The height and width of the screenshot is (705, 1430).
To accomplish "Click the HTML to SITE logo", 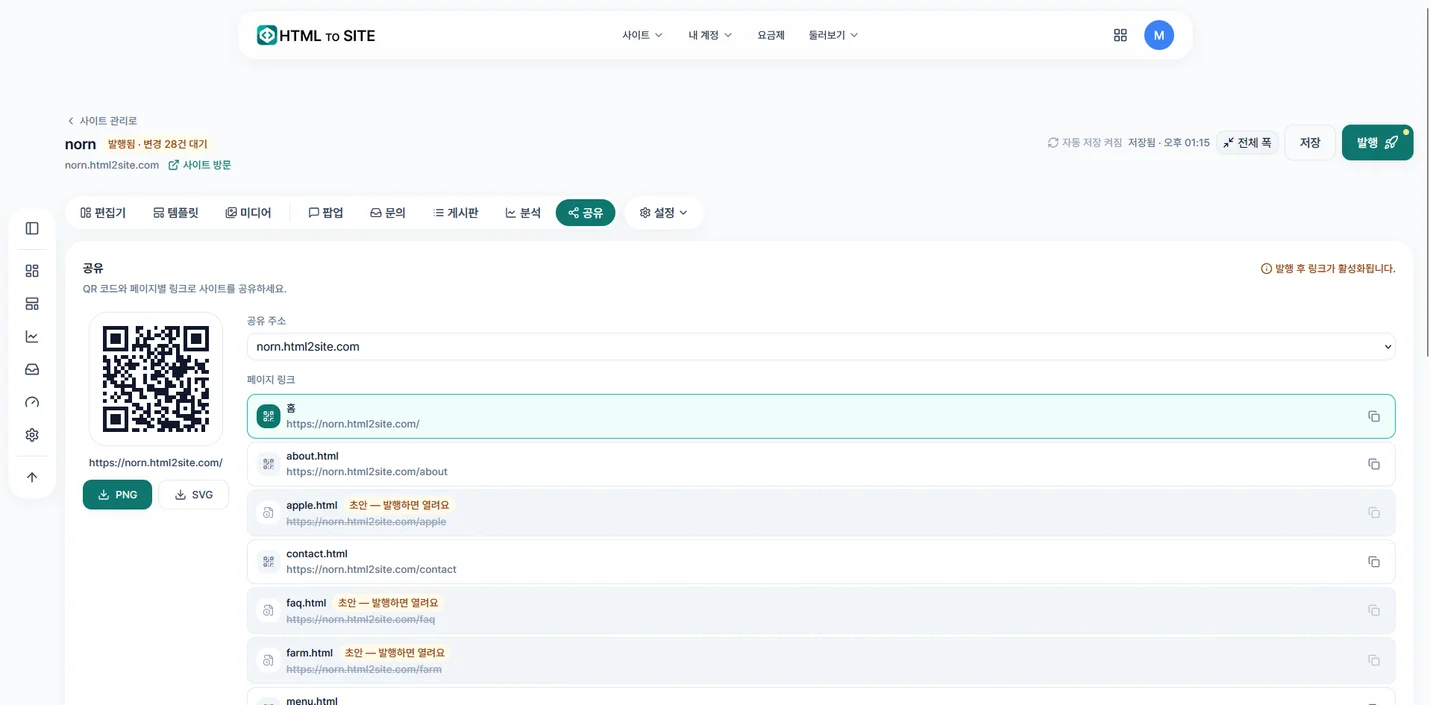I will pyautogui.click(x=316, y=35).
